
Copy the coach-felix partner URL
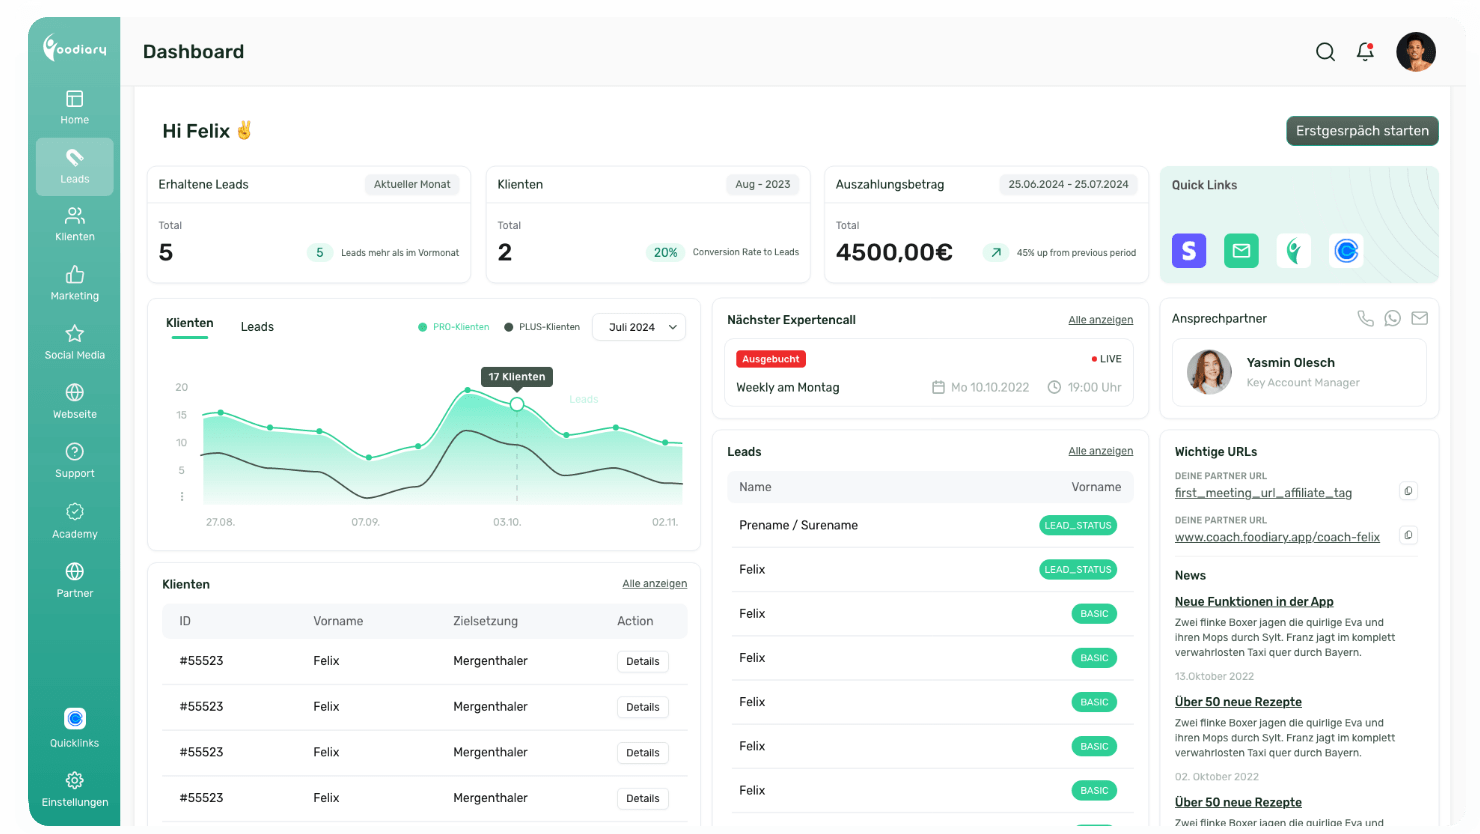point(1408,535)
